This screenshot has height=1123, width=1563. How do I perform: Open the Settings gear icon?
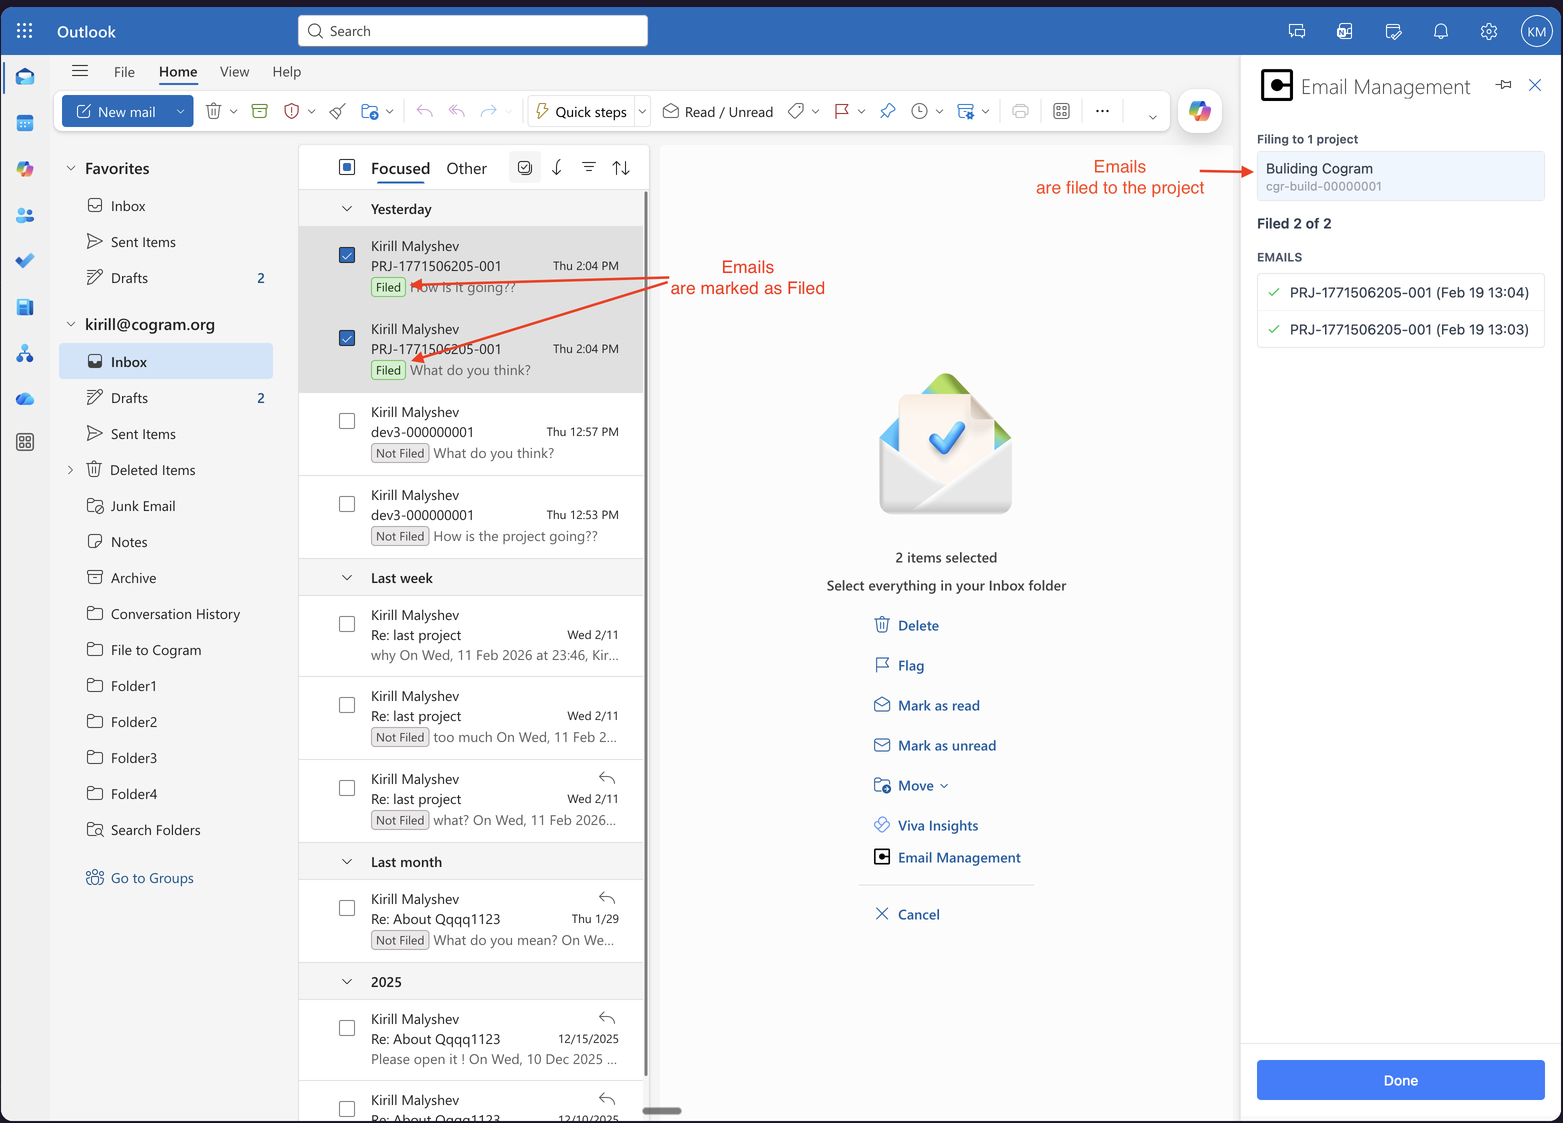click(1488, 31)
